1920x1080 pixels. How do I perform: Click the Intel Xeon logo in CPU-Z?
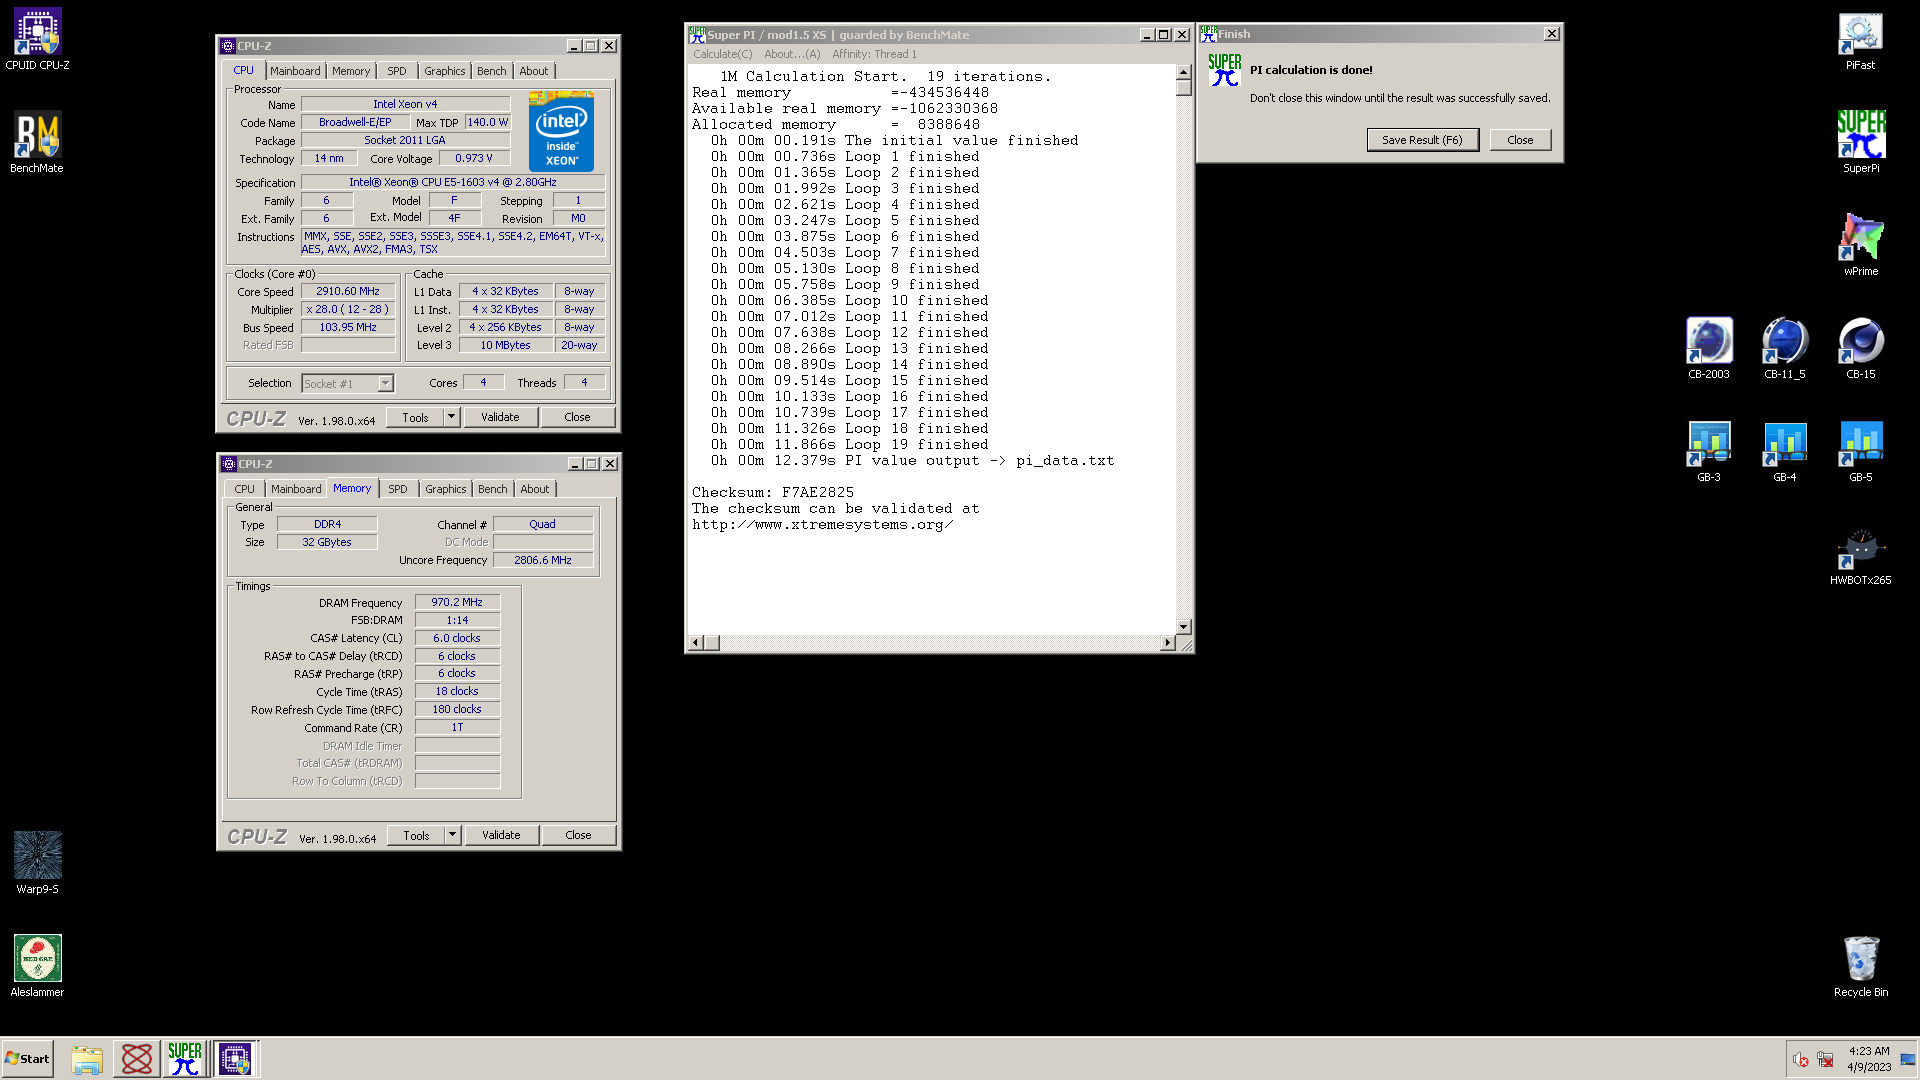[561, 131]
